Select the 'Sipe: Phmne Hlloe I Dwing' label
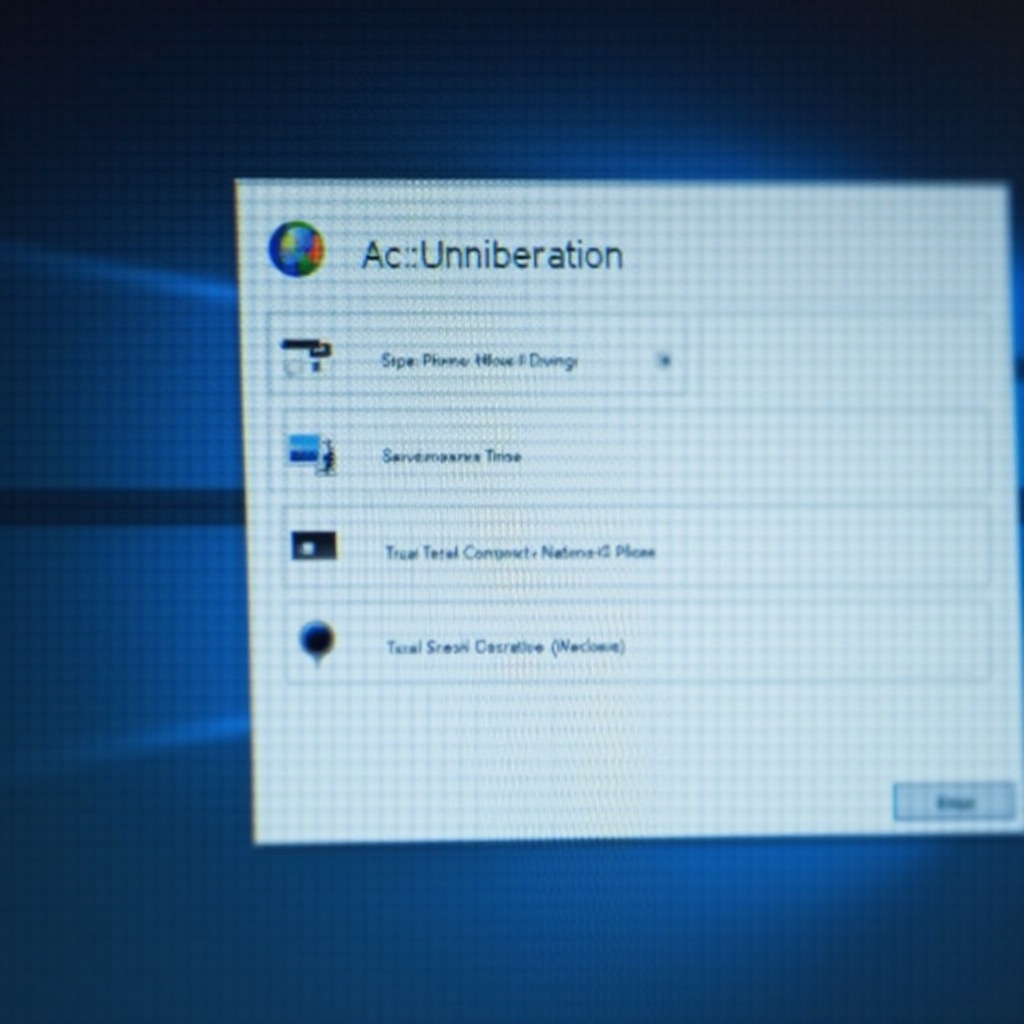 point(479,361)
